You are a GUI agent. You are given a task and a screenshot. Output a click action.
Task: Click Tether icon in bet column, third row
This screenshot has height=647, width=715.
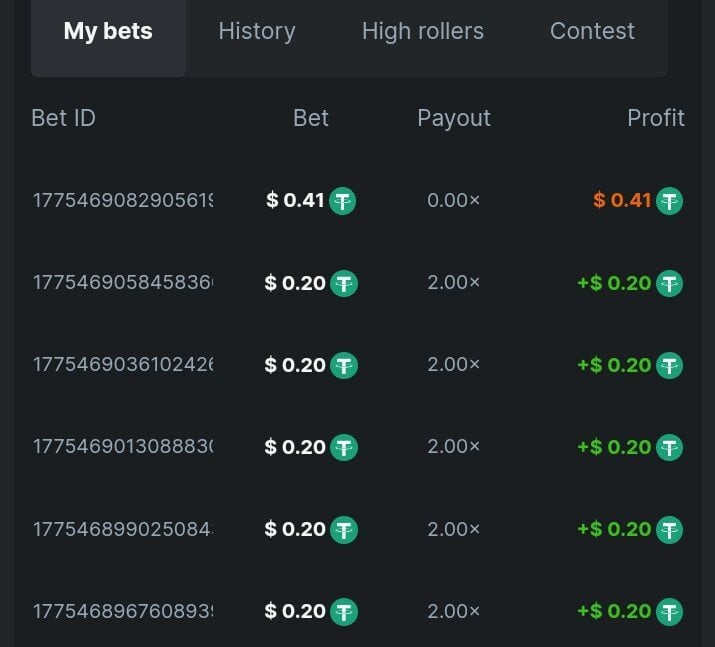pos(343,365)
